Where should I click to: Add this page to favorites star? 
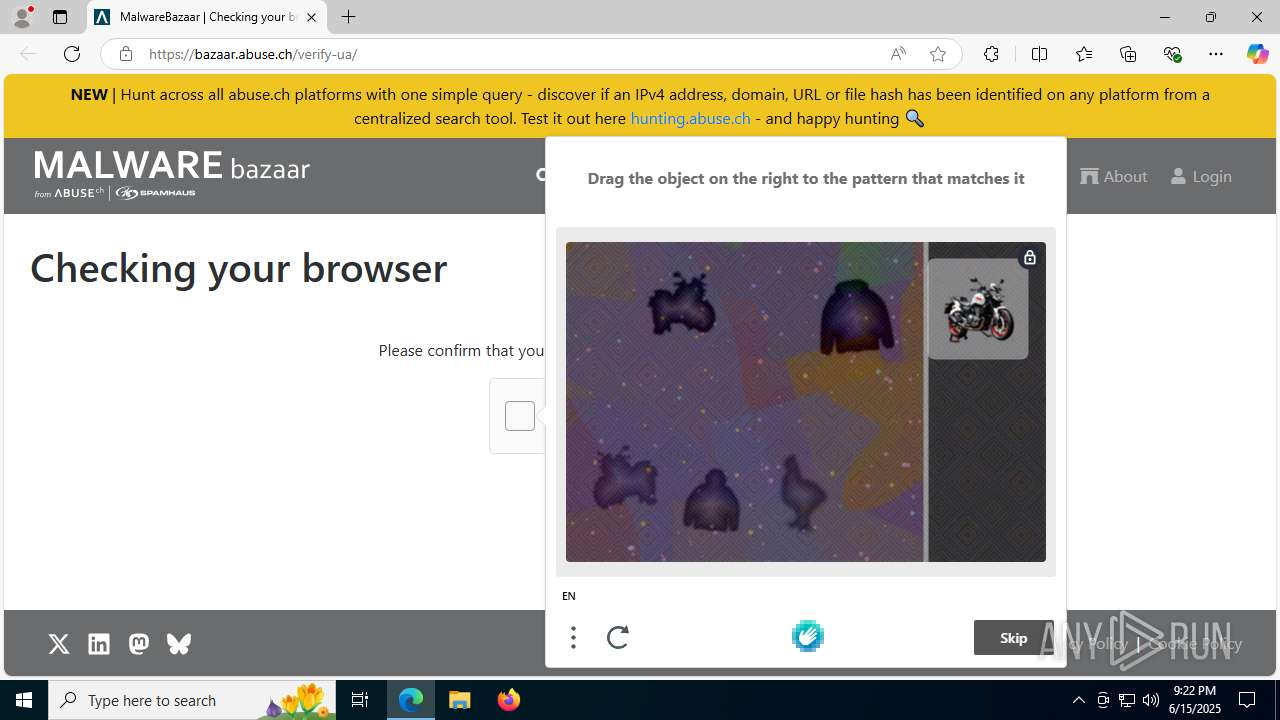coord(938,54)
